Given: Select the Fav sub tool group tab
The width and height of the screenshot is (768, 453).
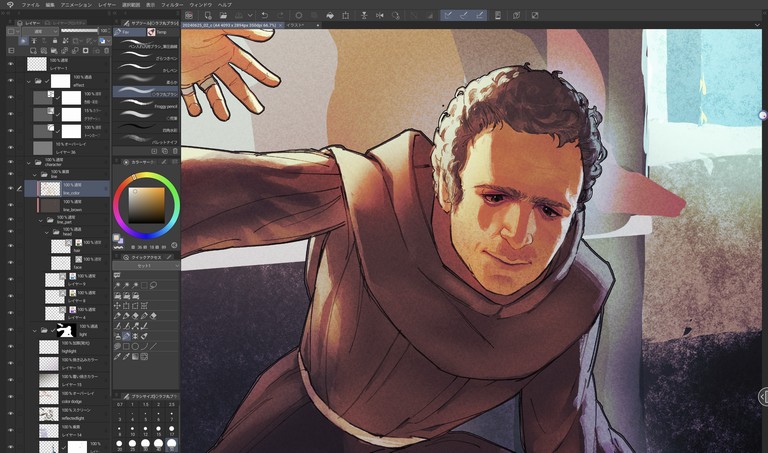Looking at the screenshot, I should (x=129, y=32).
